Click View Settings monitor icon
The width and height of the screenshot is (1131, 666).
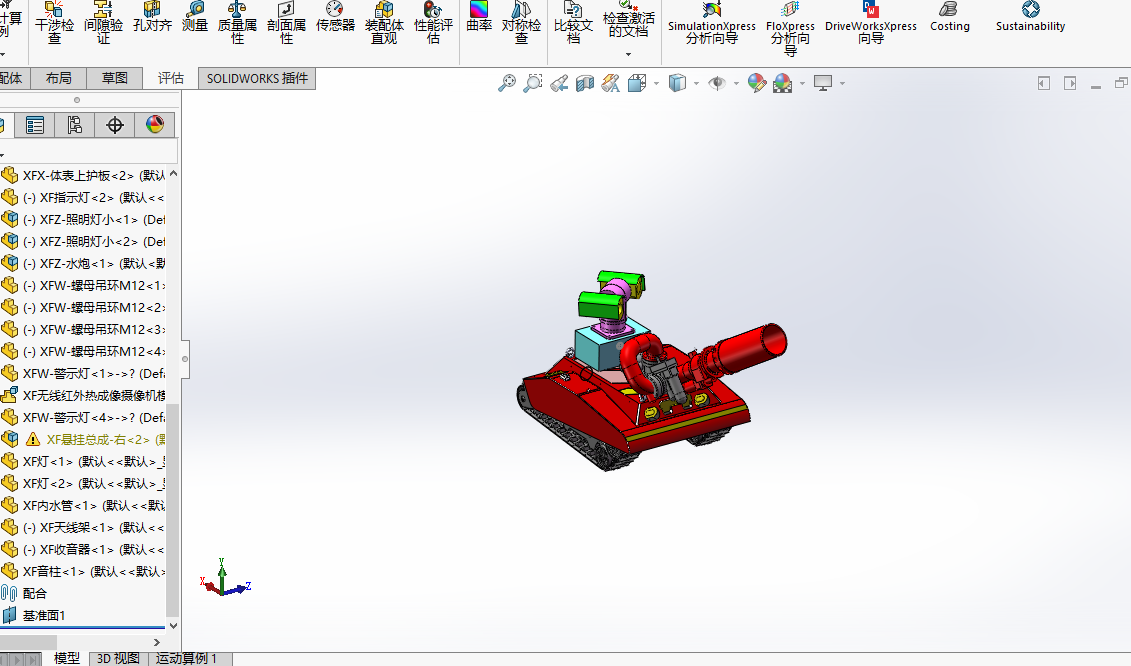click(x=823, y=83)
